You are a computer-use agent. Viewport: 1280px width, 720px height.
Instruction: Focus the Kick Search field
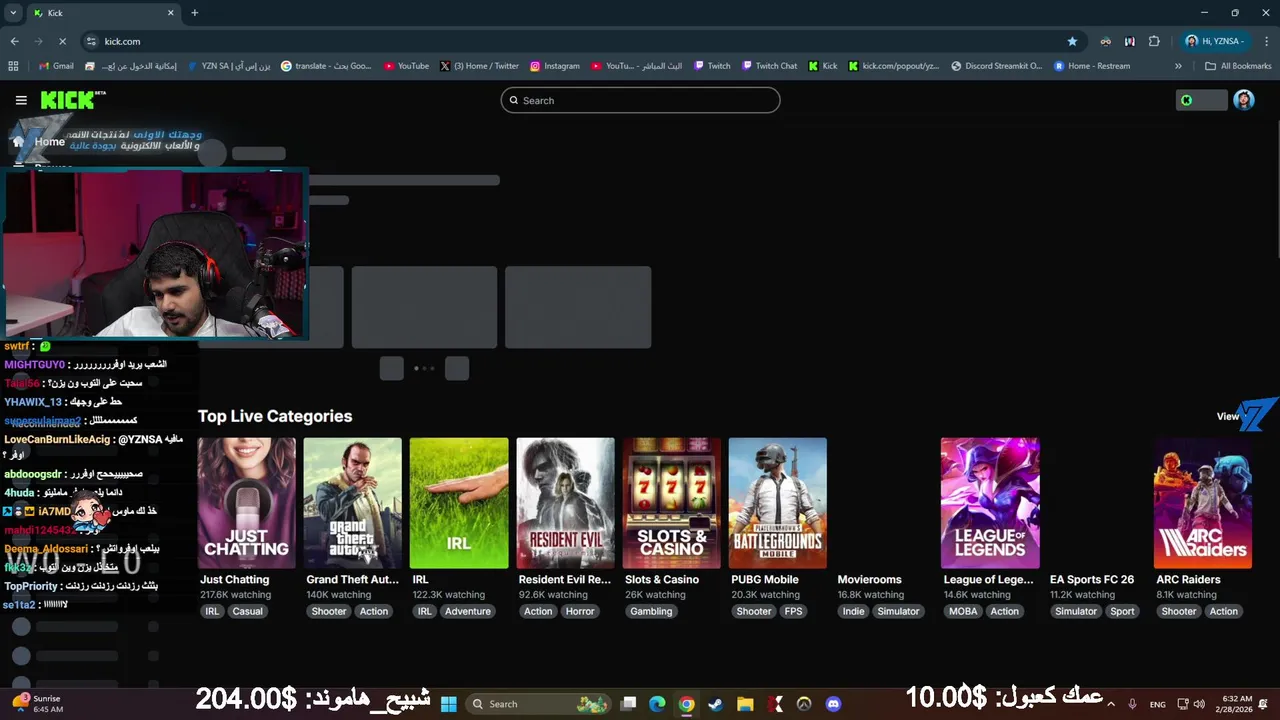click(640, 100)
